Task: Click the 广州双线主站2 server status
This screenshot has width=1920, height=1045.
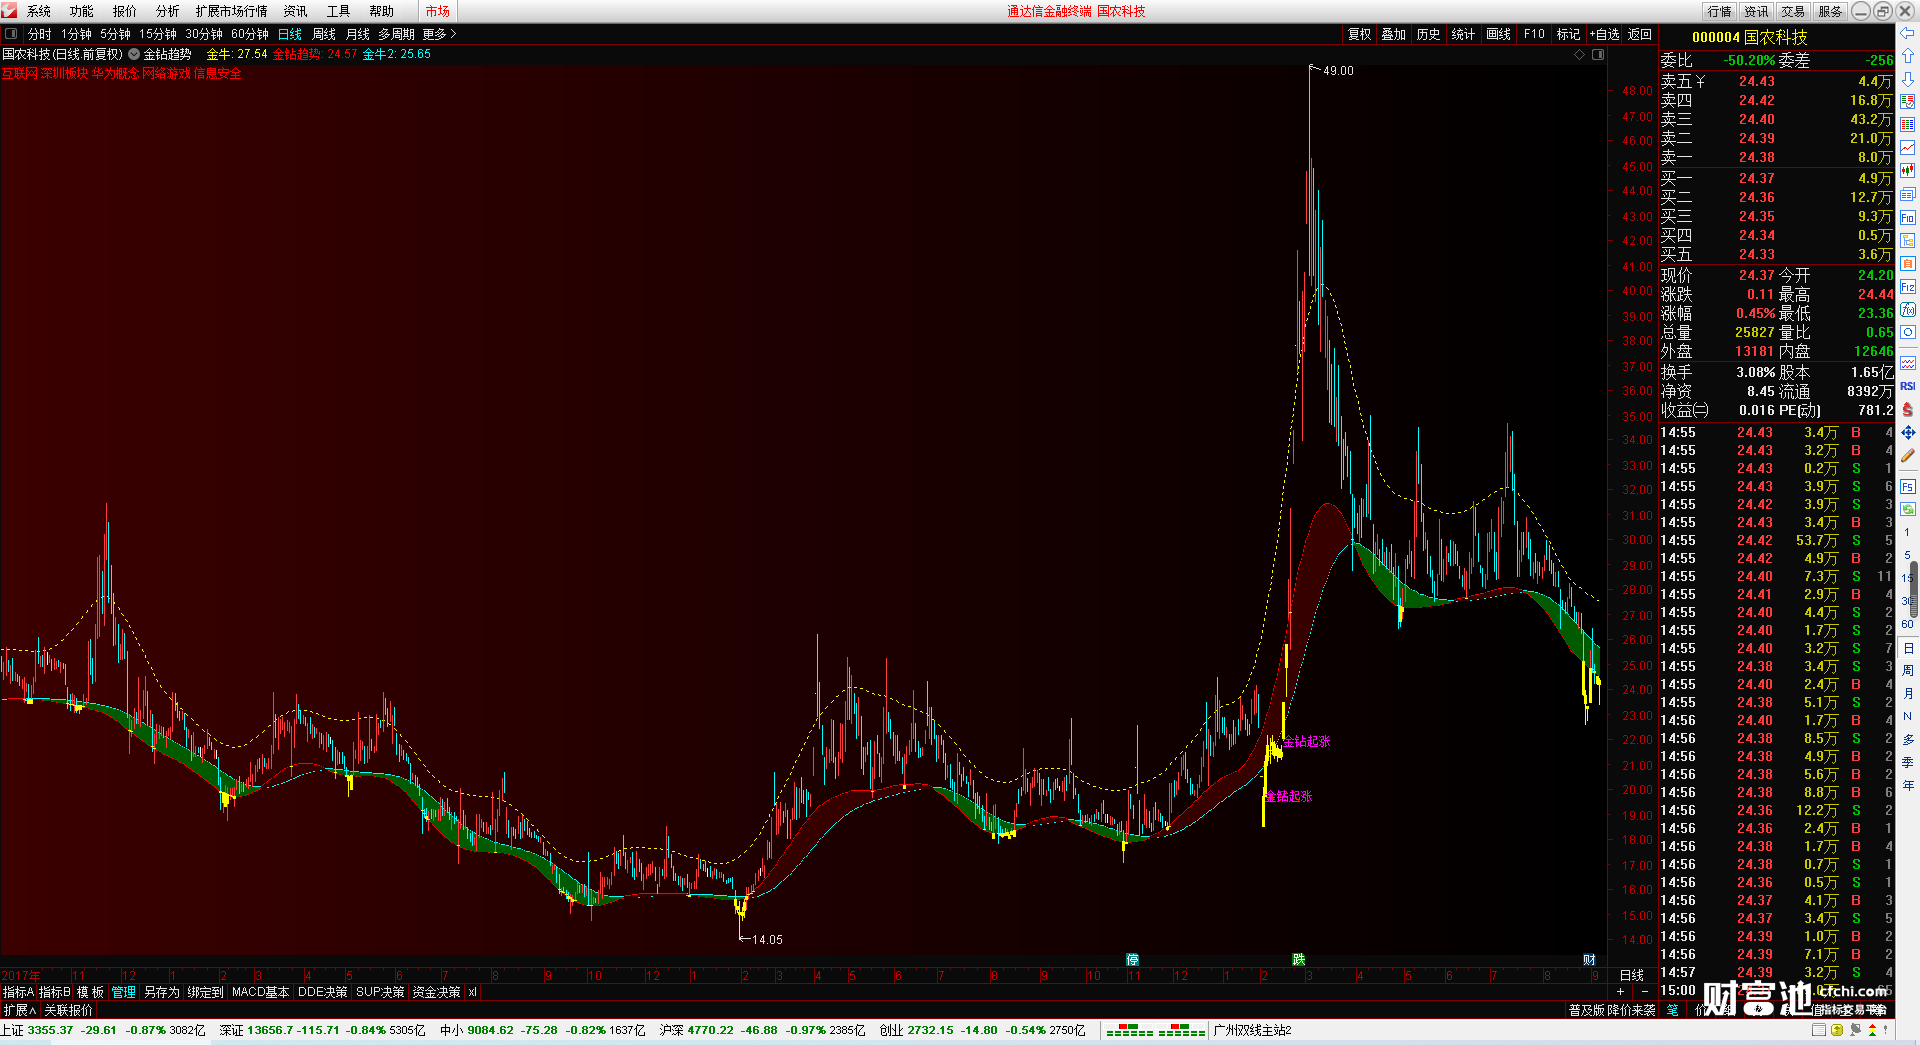Action: [1252, 1030]
